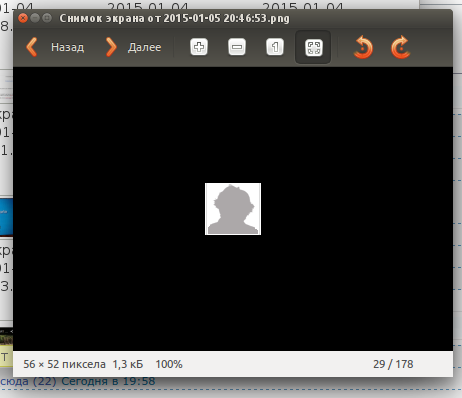This screenshot has width=462, height=398.
Task: Click the avatar silhouette image
Action: tap(233, 209)
